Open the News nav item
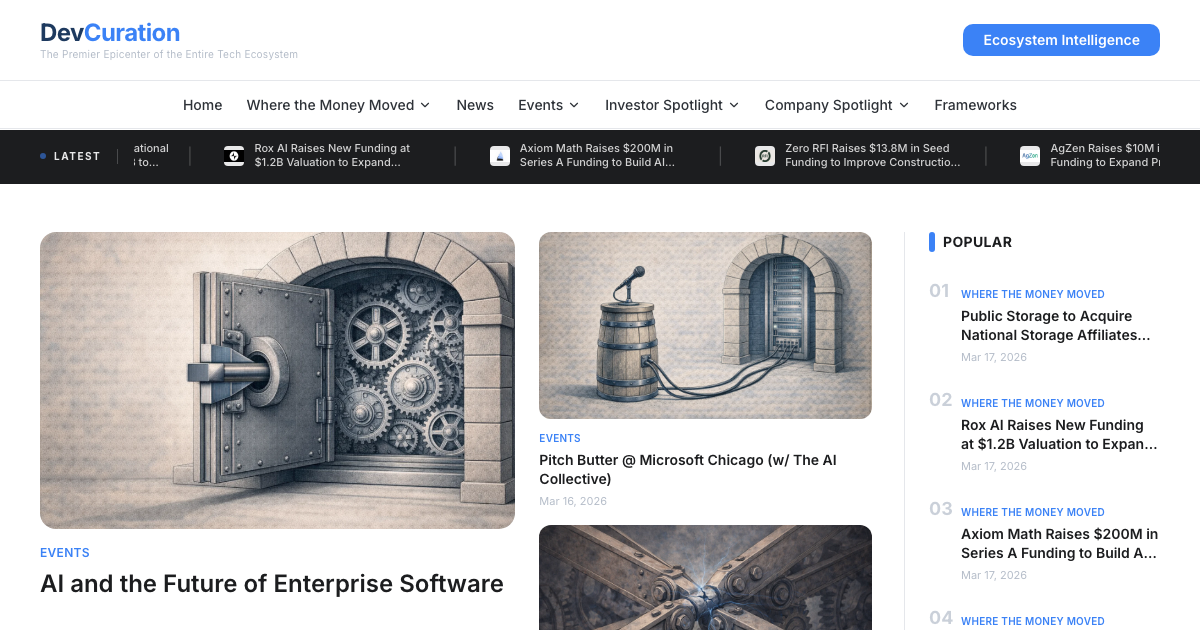 click(x=475, y=105)
